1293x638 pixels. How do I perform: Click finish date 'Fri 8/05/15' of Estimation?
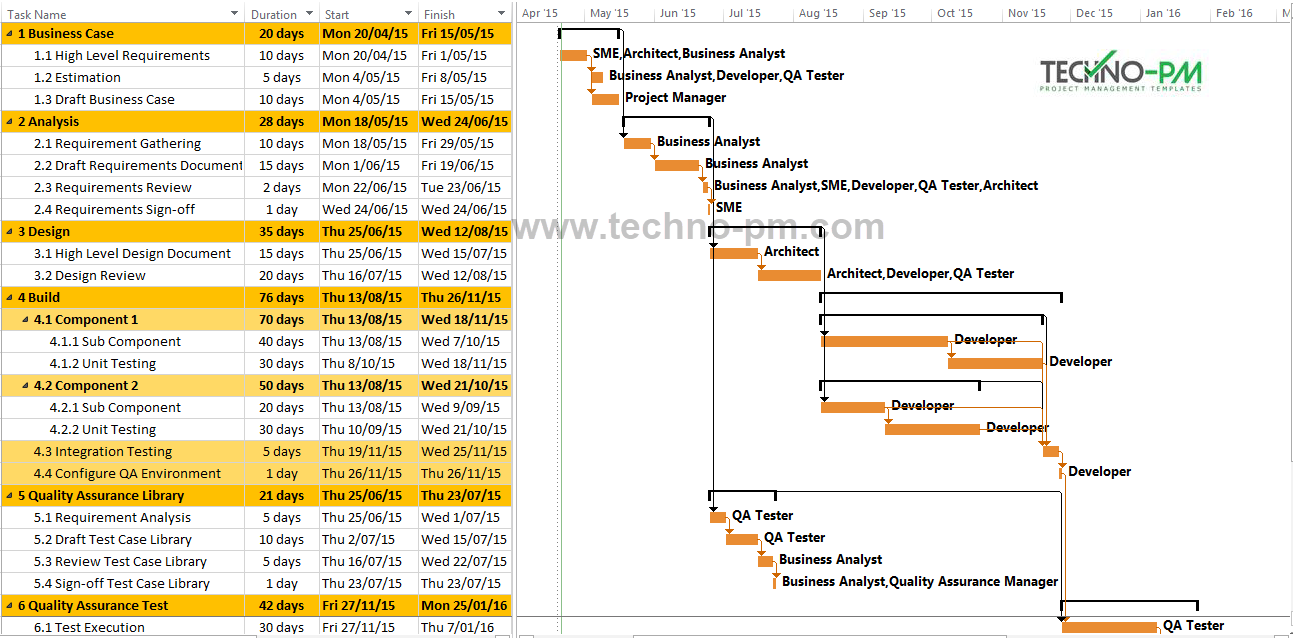(465, 78)
